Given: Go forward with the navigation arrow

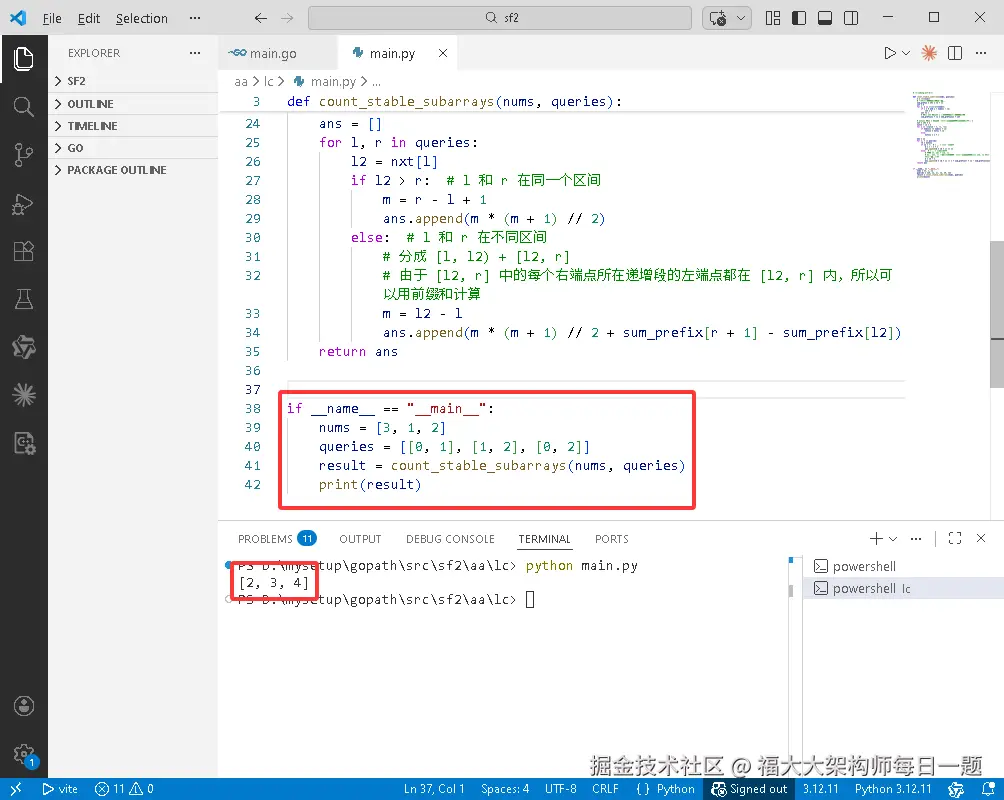Looking at the screenshot, I should [x=287, y=18].
